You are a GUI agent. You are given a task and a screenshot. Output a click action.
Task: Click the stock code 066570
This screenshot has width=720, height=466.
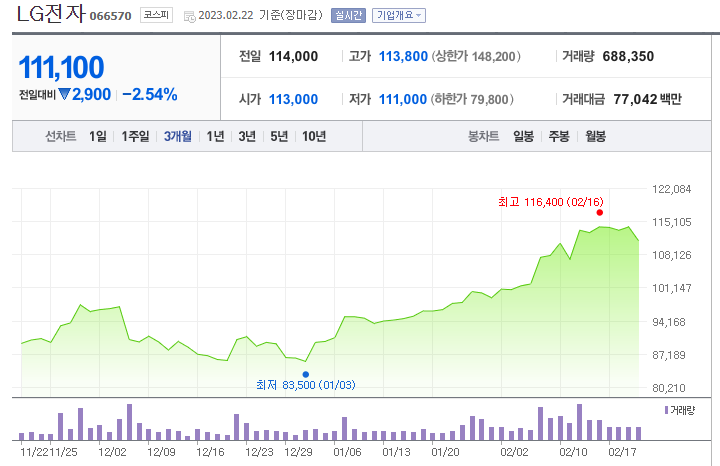110,16
